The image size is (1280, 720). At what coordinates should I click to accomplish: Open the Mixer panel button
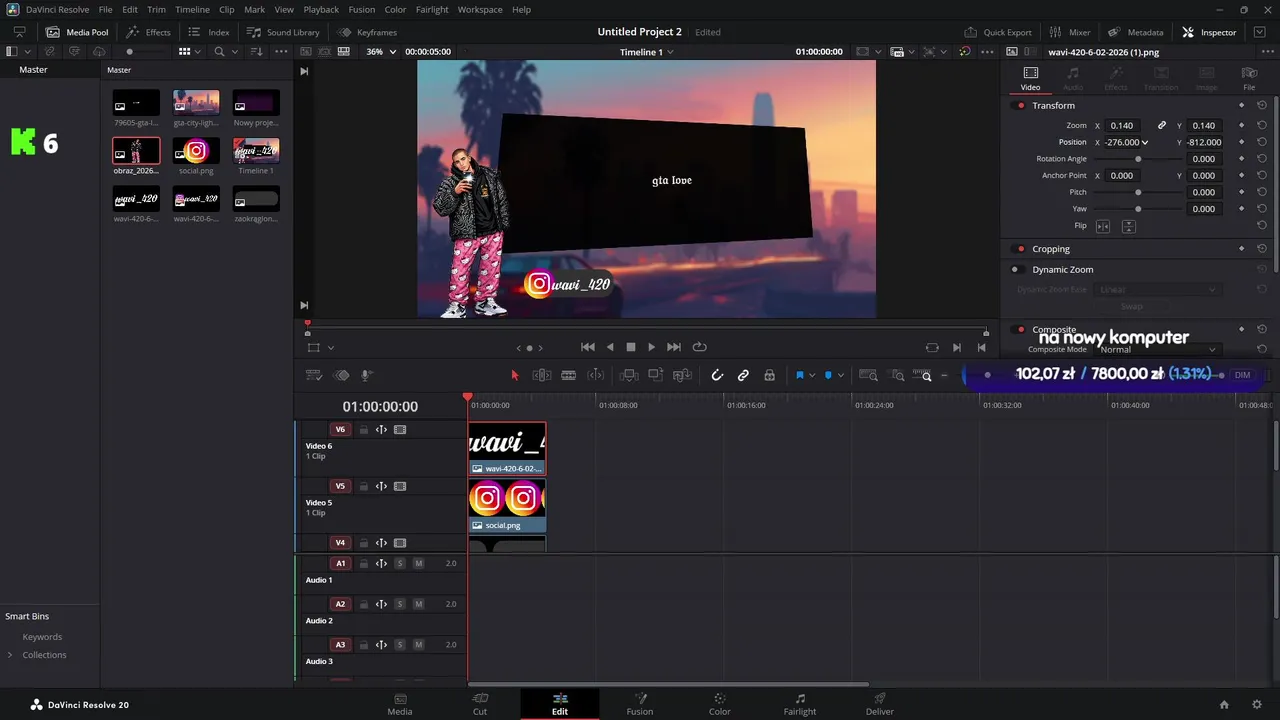[x=1070, y=32]
